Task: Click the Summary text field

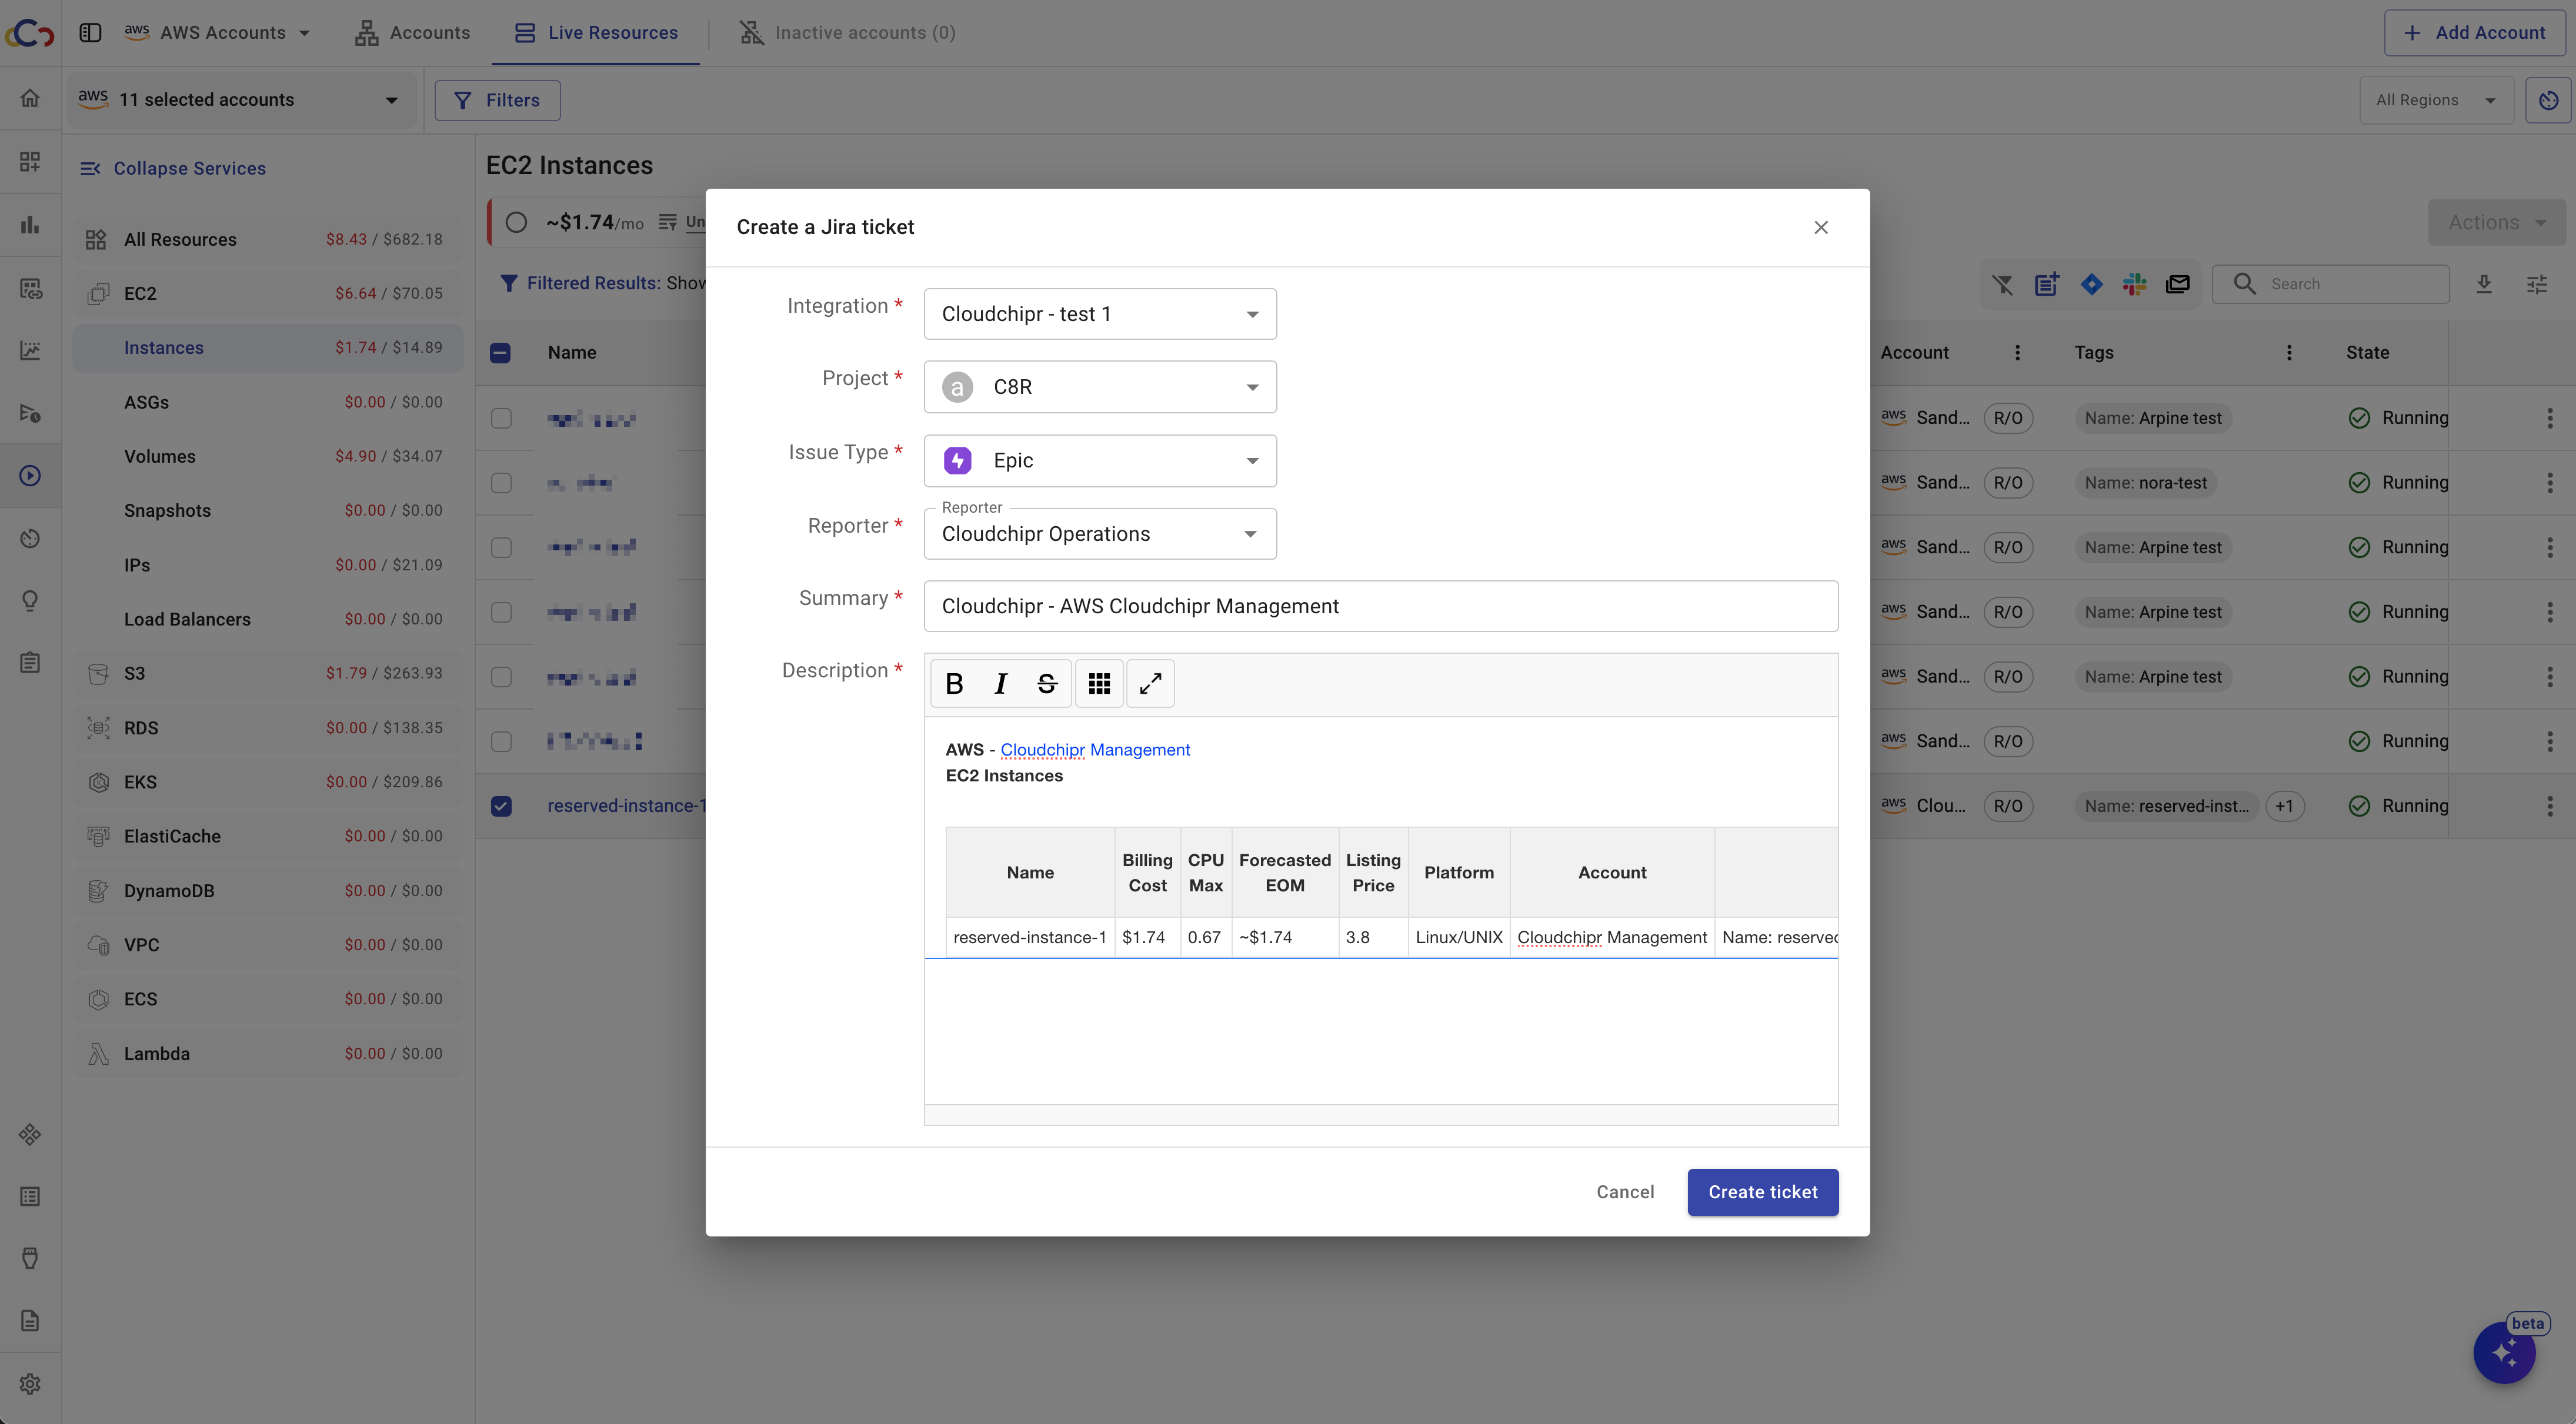Action: coord(1380,606)
